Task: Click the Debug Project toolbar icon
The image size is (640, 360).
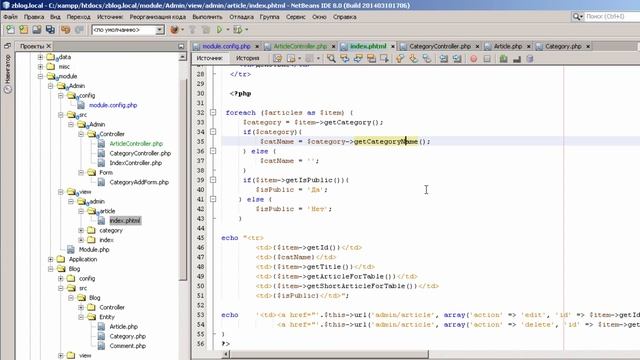Action: click(237, 30)
